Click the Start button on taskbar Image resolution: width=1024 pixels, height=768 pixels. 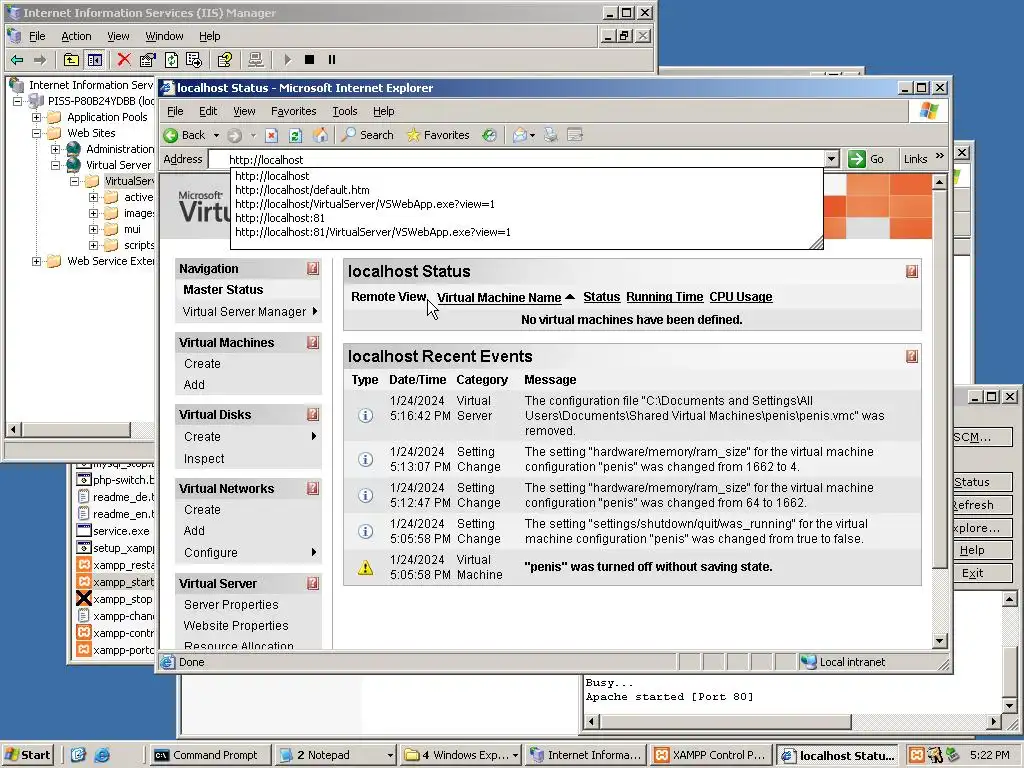[27, 755]
